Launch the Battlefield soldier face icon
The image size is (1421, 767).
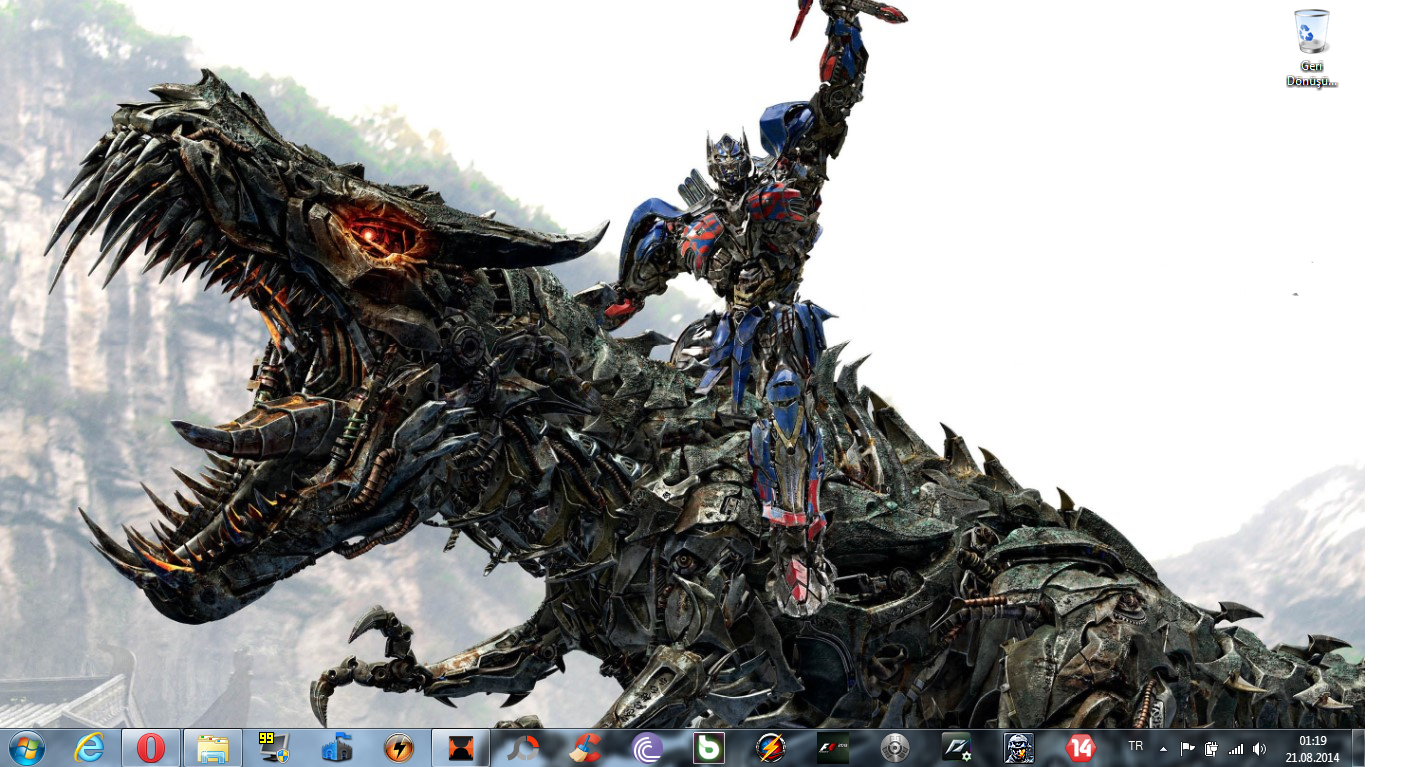1019,747
